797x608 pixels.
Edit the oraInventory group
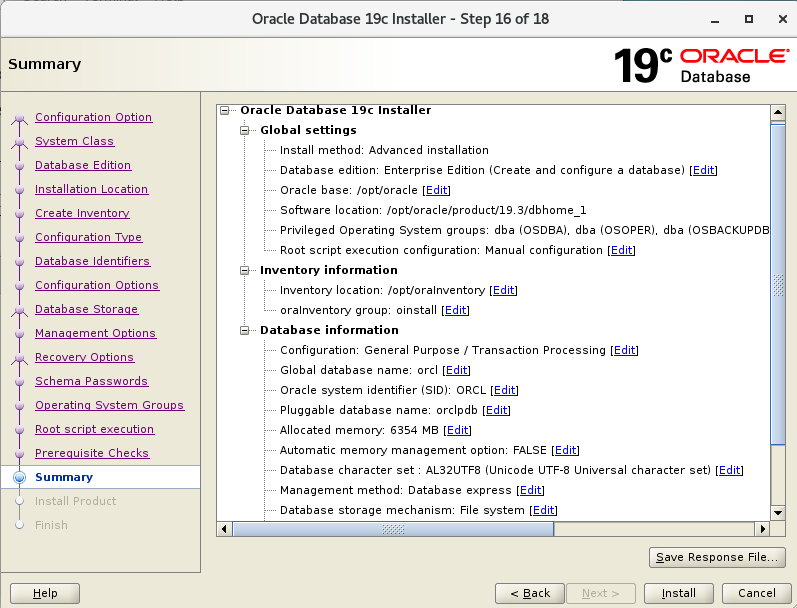click(x=456, y=310)
